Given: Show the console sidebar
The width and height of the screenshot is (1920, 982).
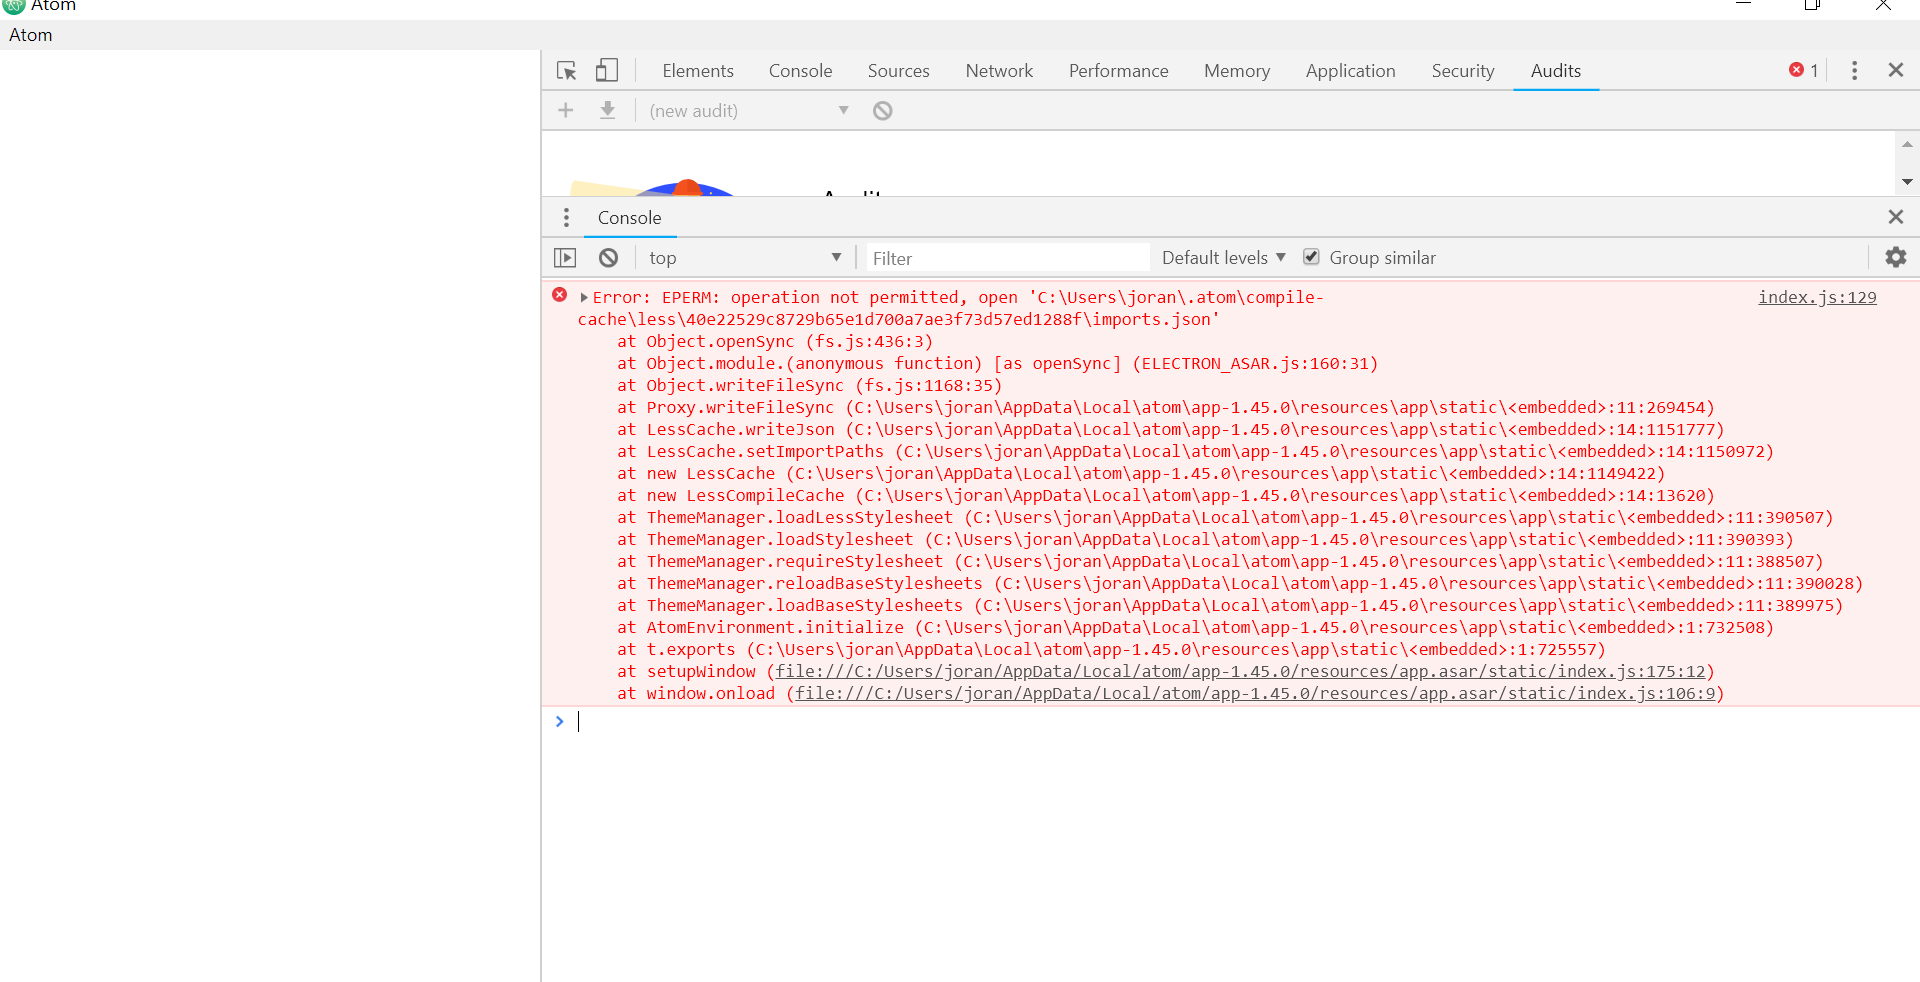Looking at the screenshot, I should coord(565,258).
